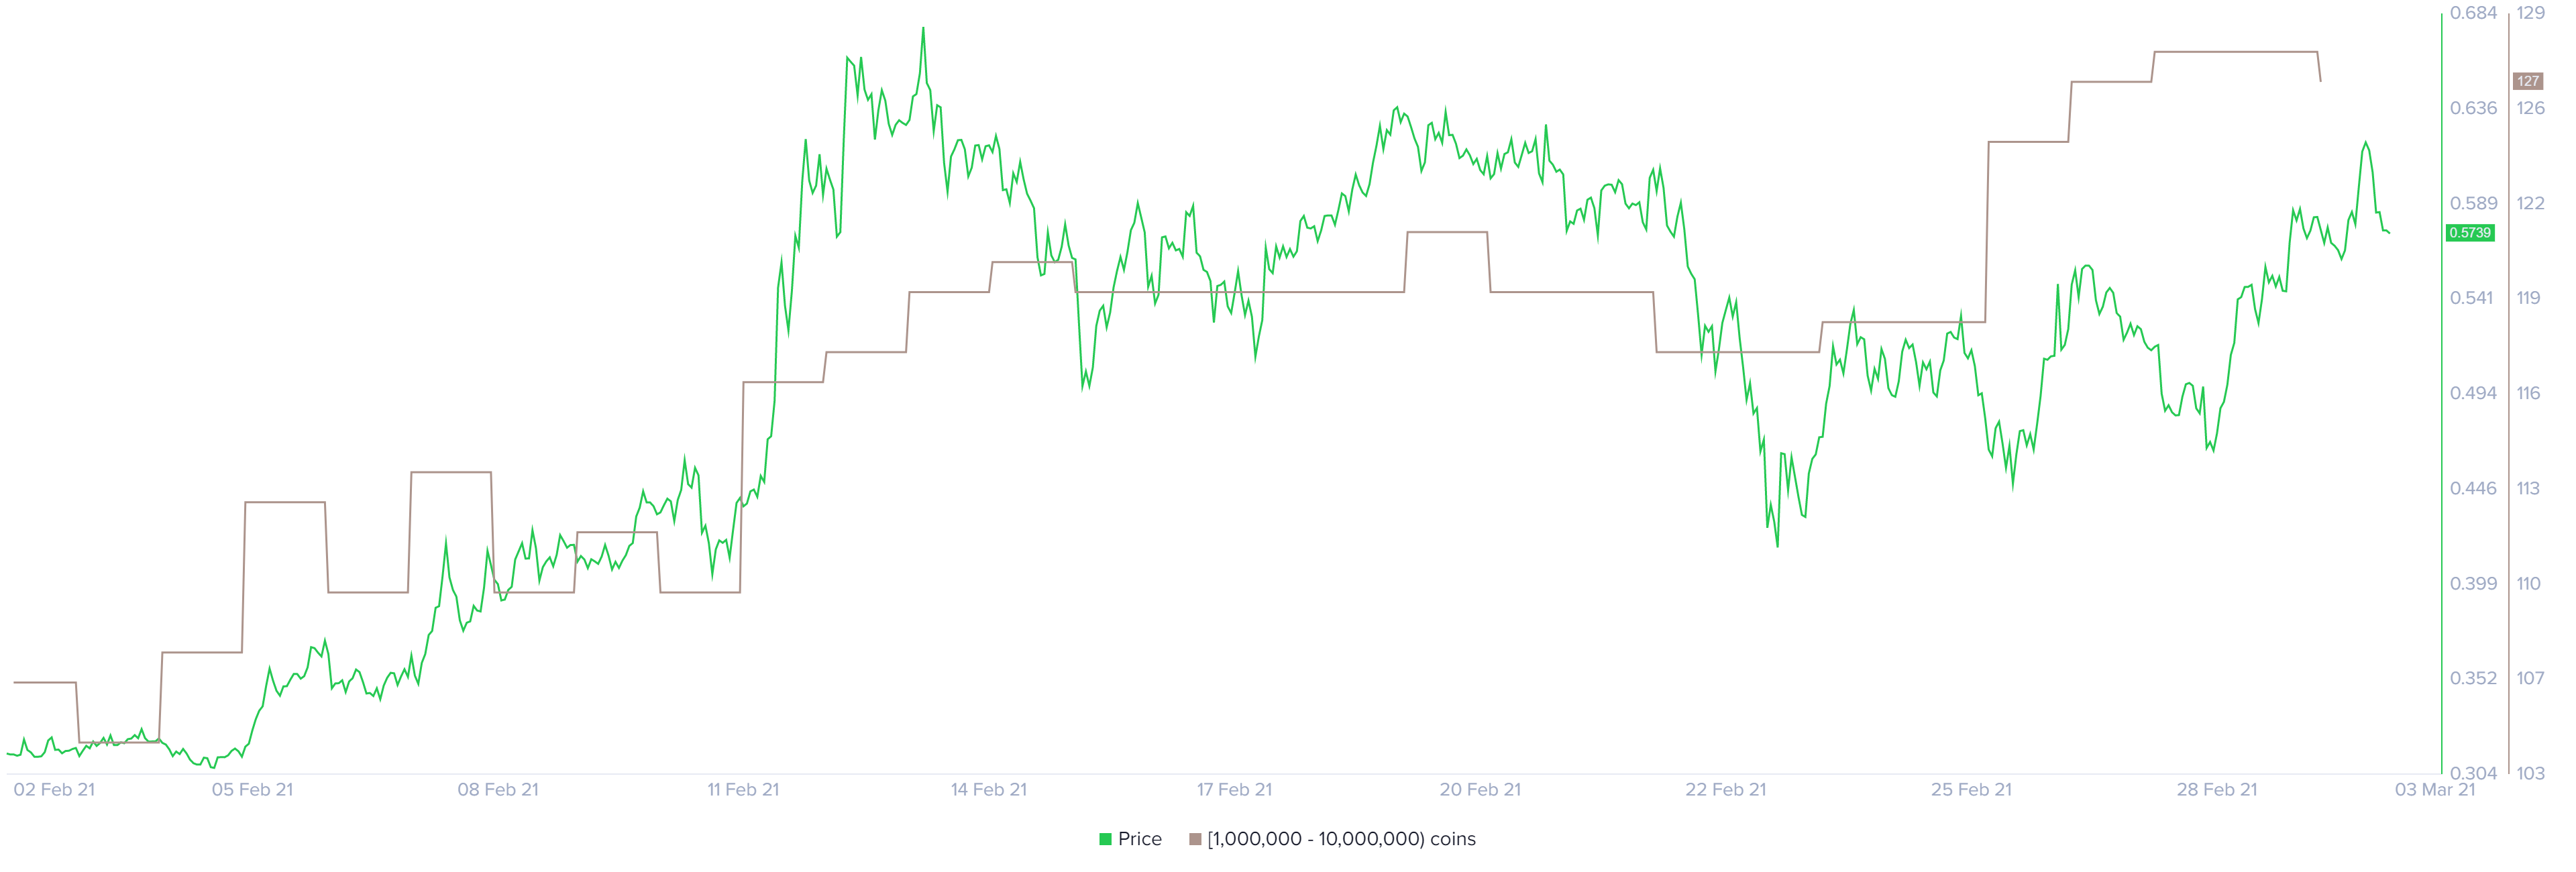Click the 113 holders axis value
The image size is (2576, 872).
(x=2529, y=488)
